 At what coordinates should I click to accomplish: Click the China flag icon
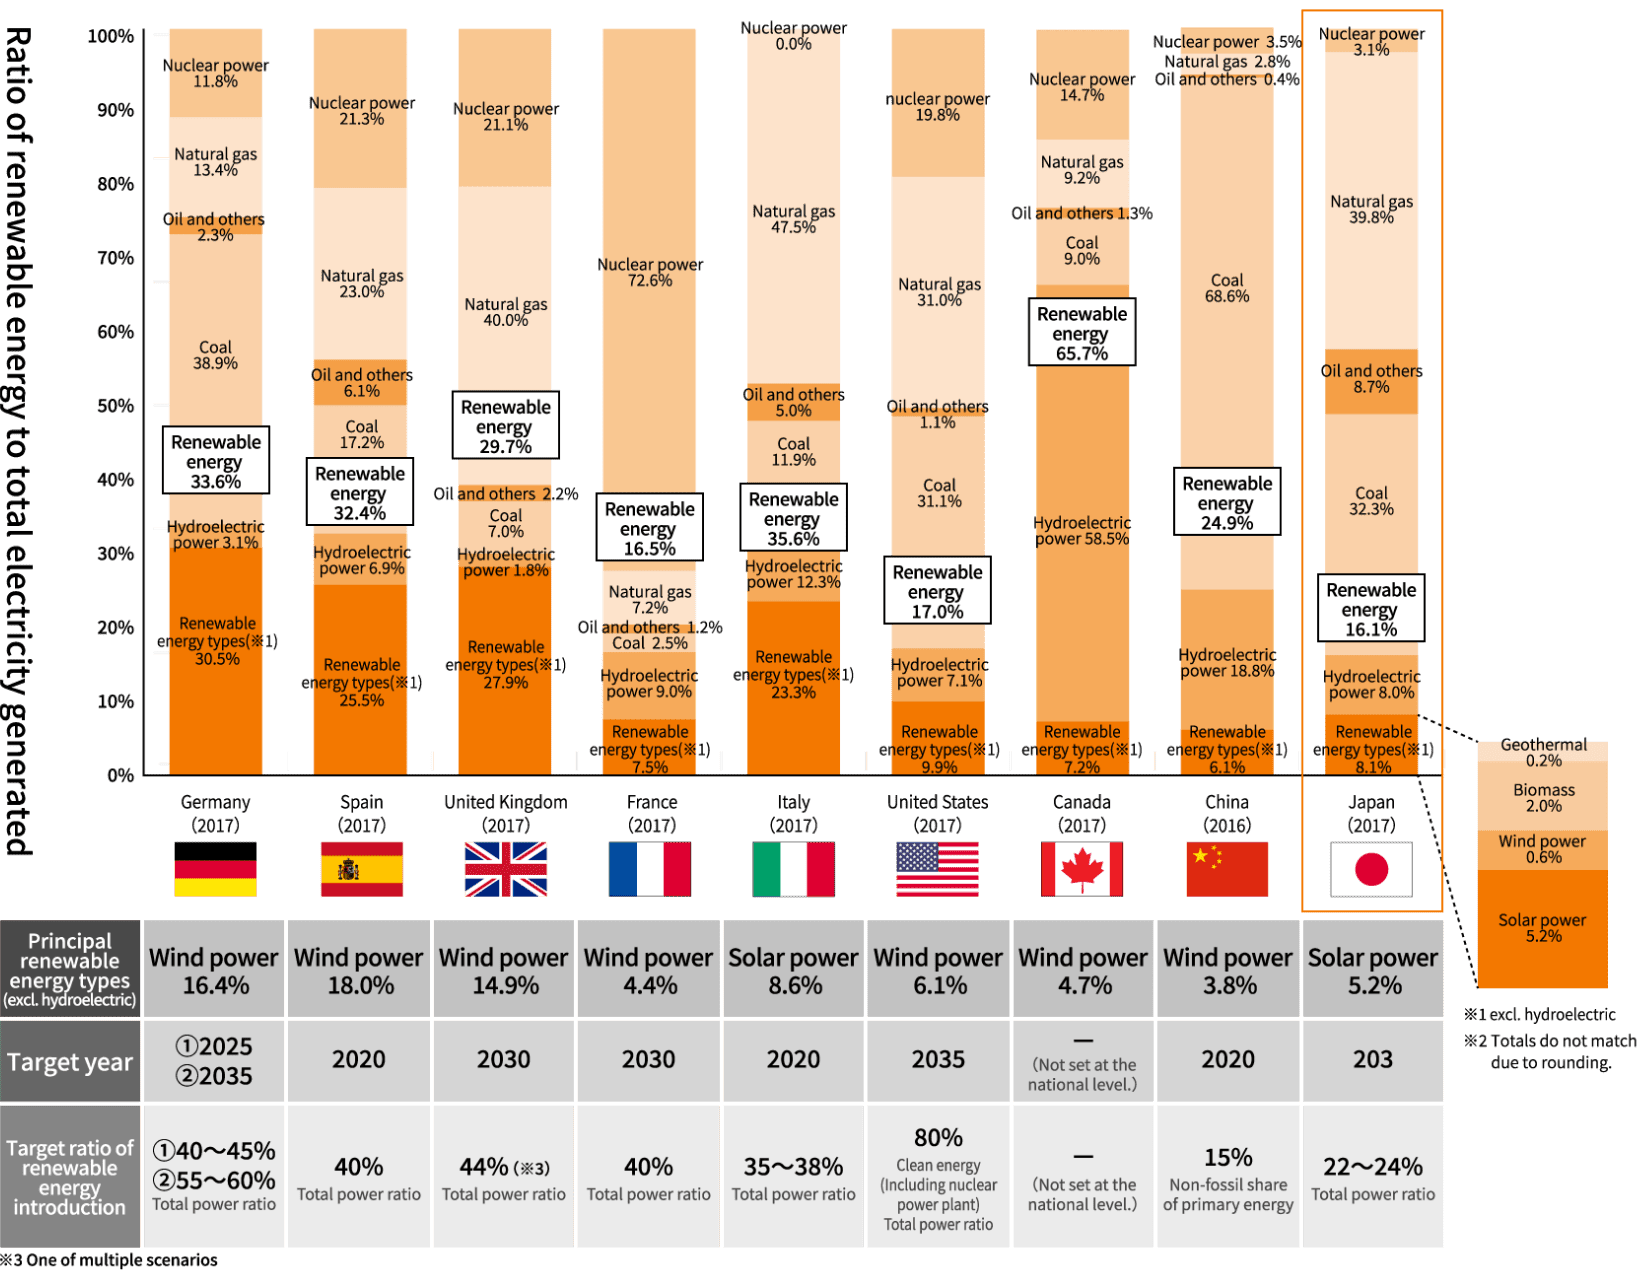coord(1227,868)
